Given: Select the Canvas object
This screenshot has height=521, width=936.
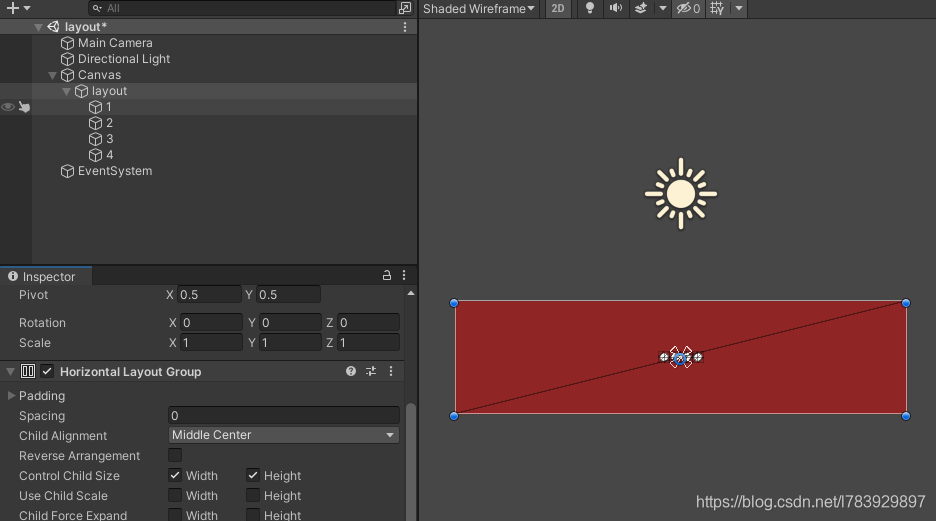Looking at the screenshot, I should [x=99, y=75].
